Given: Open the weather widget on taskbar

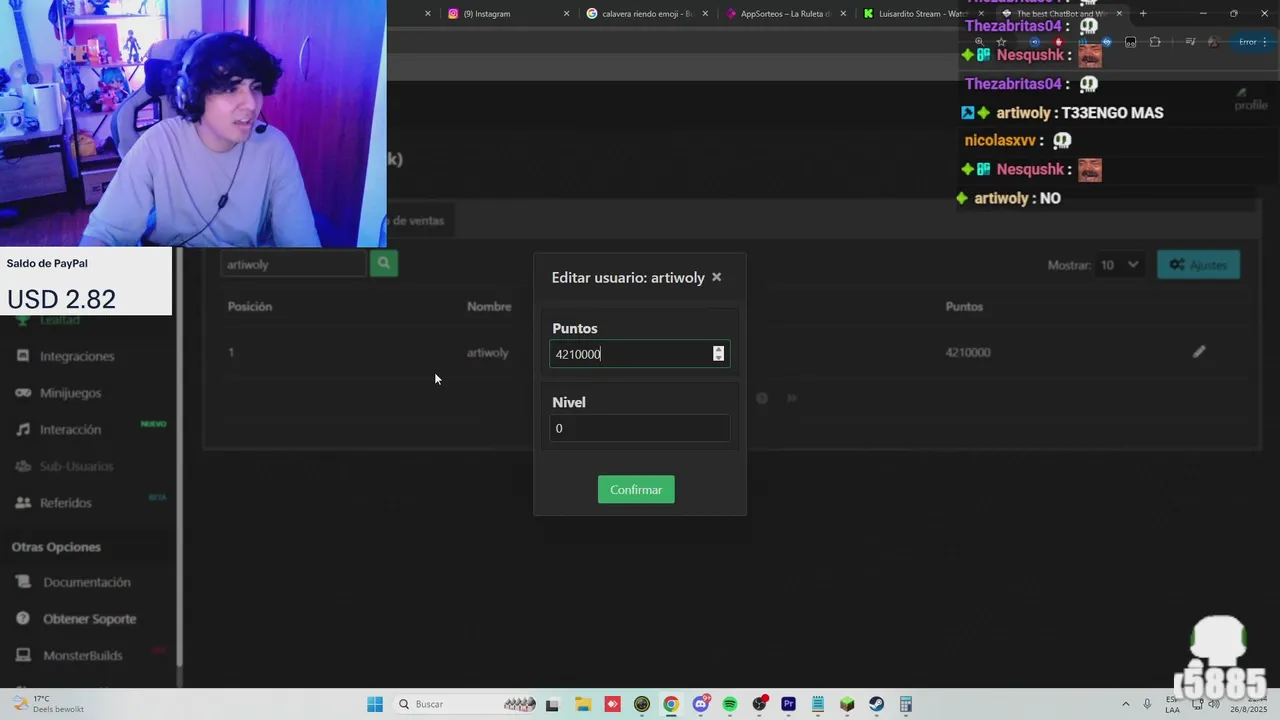Looking at the screenshot, I should coord(48,704).
